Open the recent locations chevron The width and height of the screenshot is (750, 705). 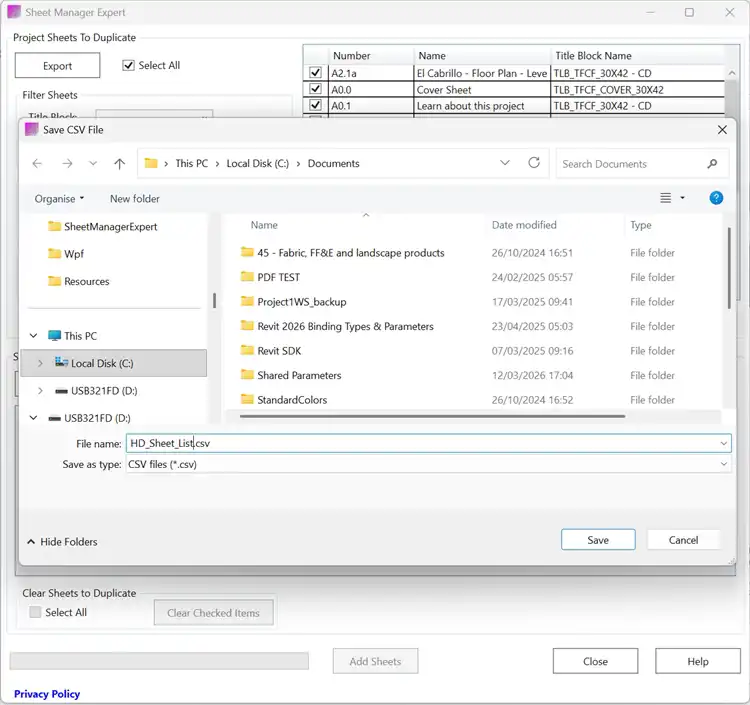click(94, 164)
